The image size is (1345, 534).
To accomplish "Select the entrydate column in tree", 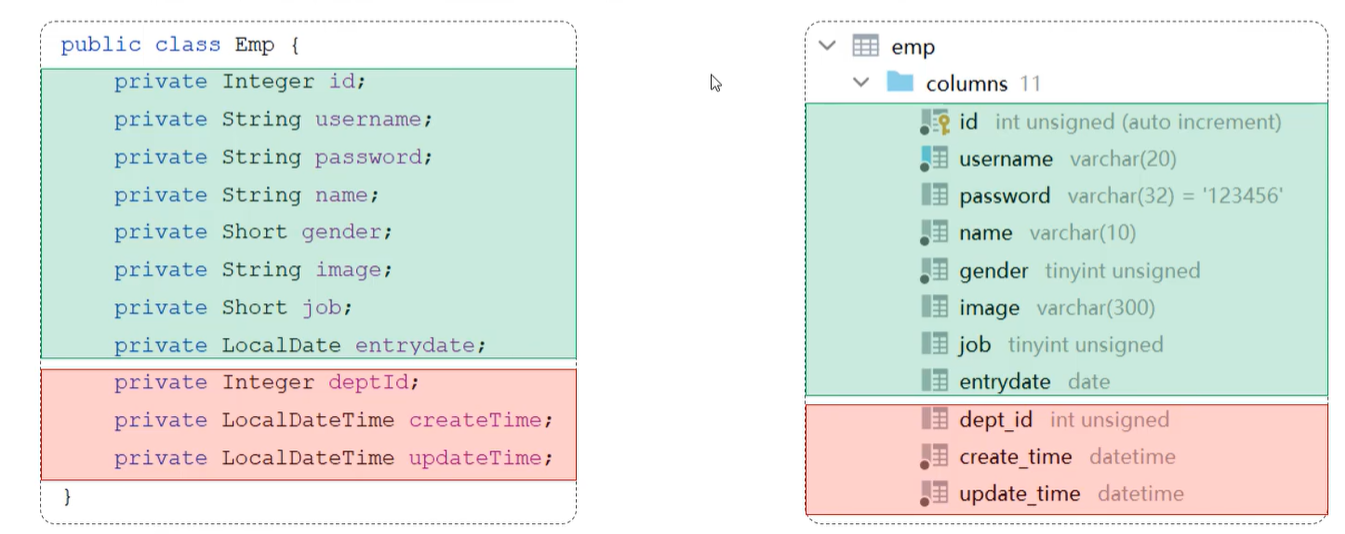I will tap(1004, 382).
